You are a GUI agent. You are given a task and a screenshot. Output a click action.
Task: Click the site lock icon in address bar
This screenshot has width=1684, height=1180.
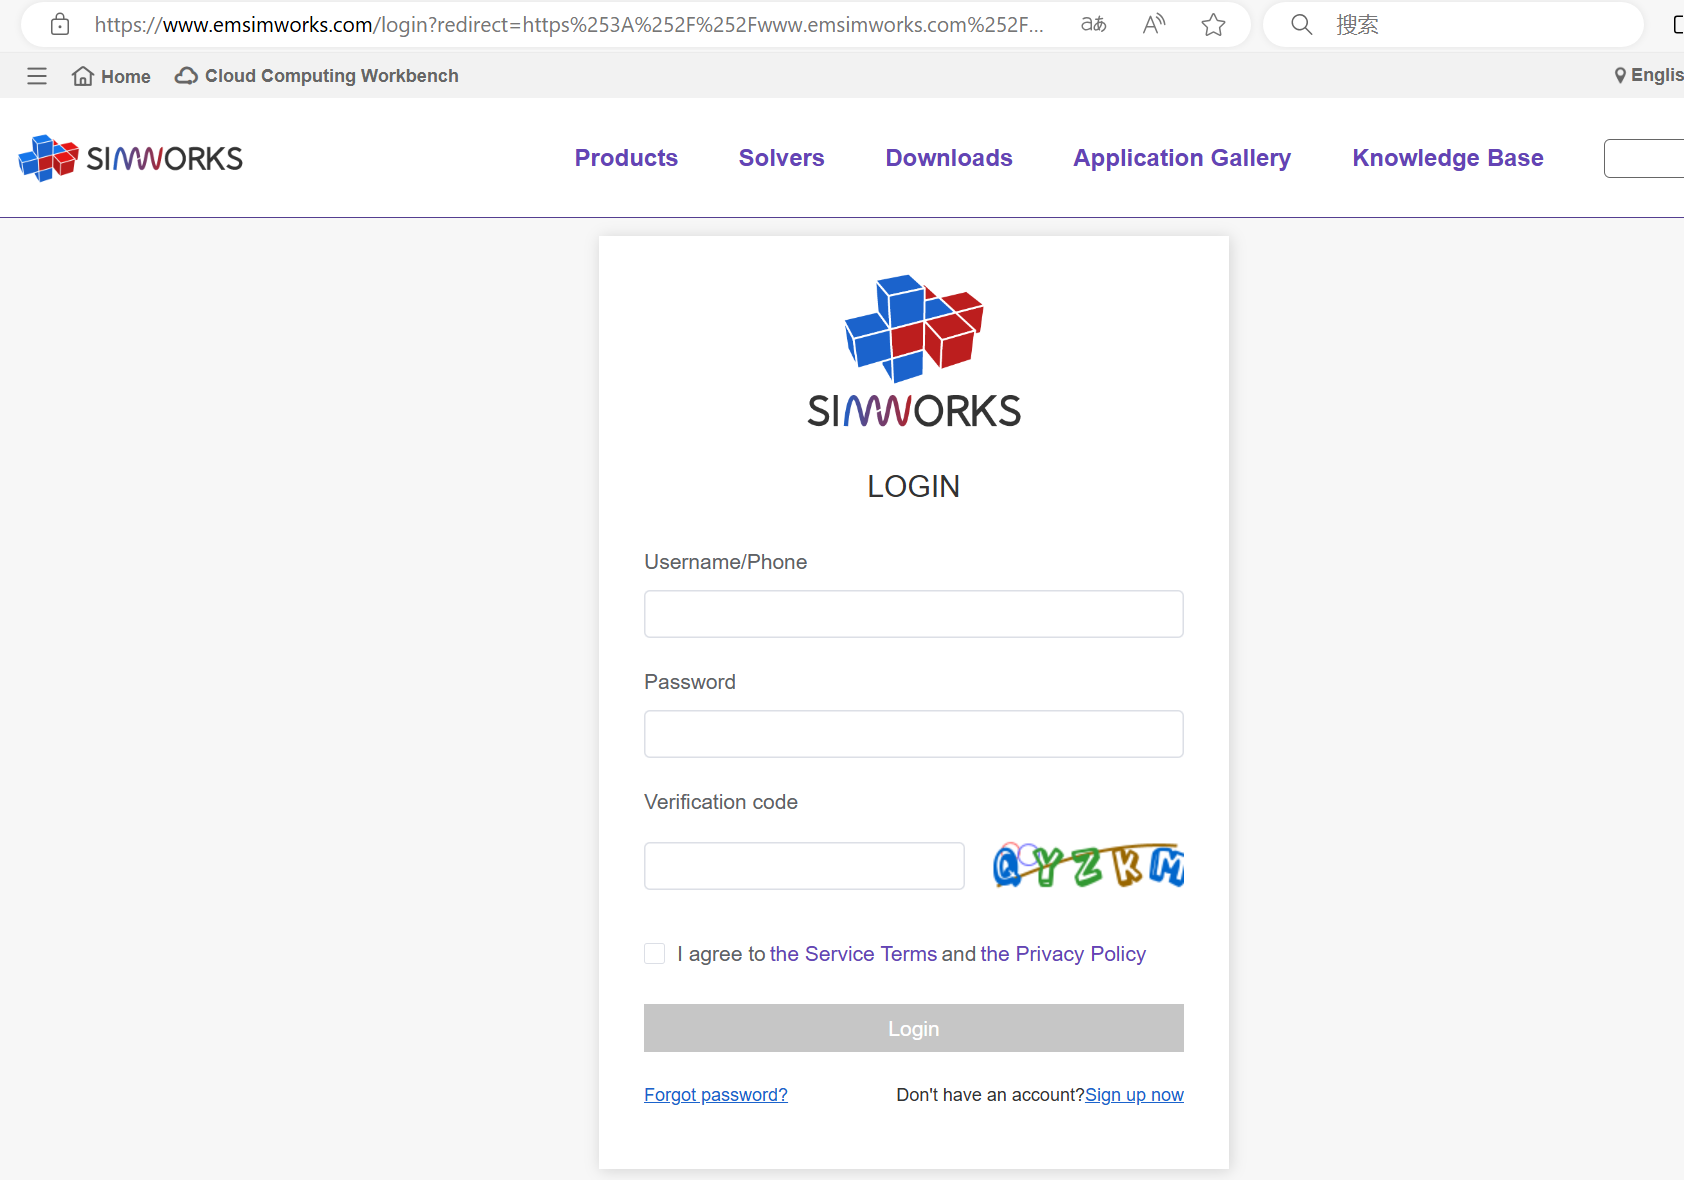pos(60,24)
